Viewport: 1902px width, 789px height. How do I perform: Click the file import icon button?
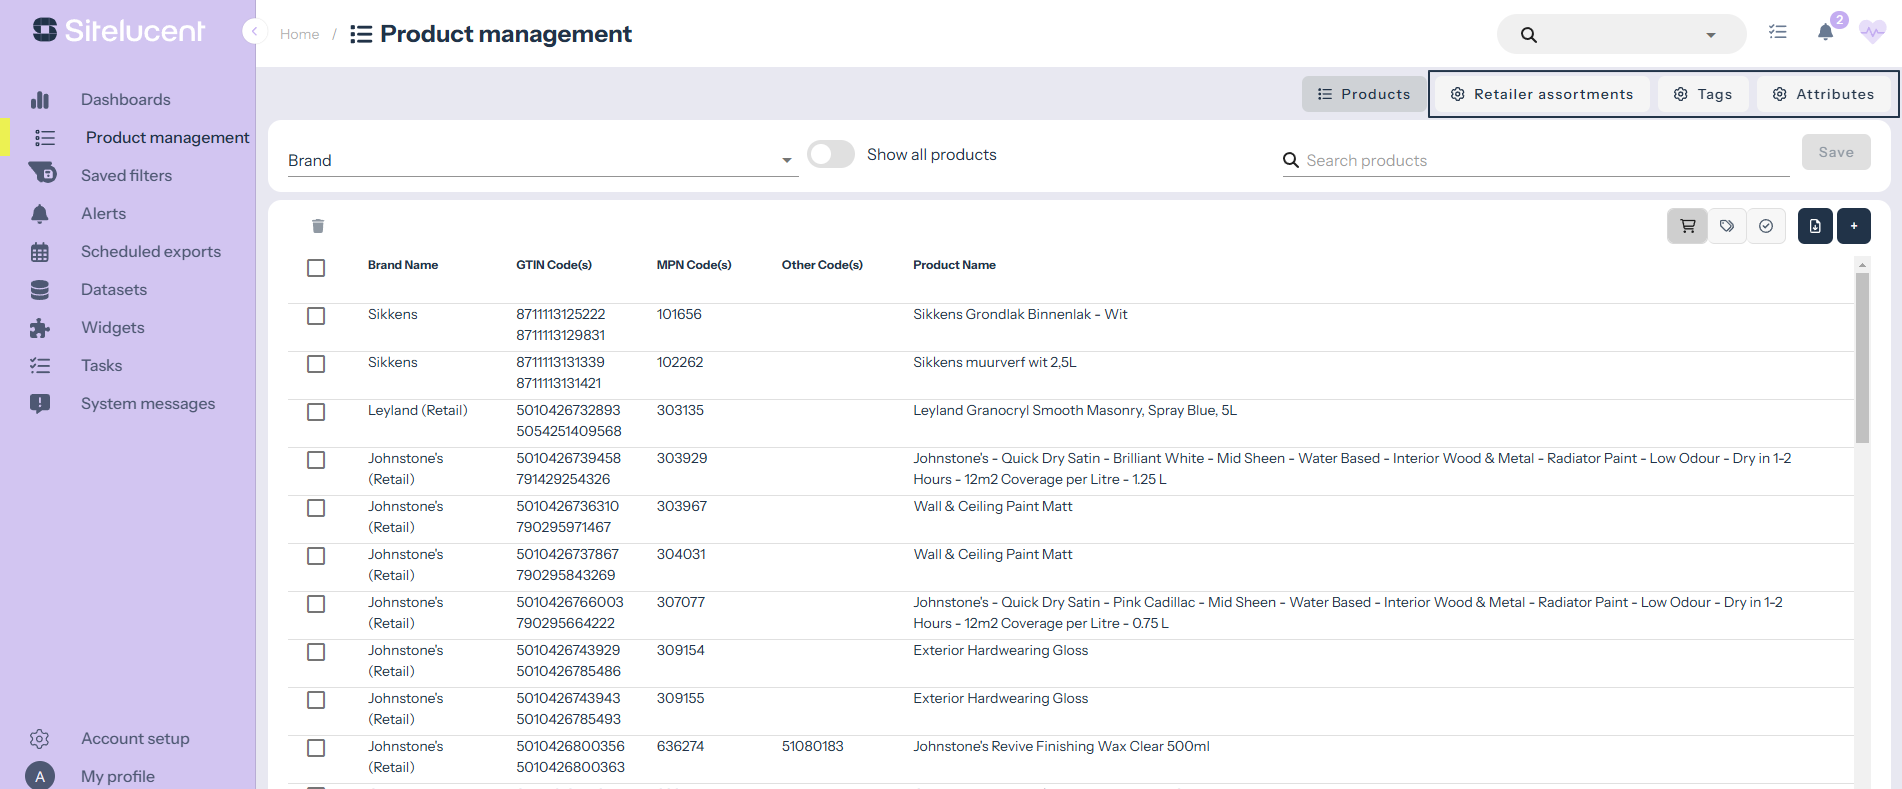(1815, 226)
